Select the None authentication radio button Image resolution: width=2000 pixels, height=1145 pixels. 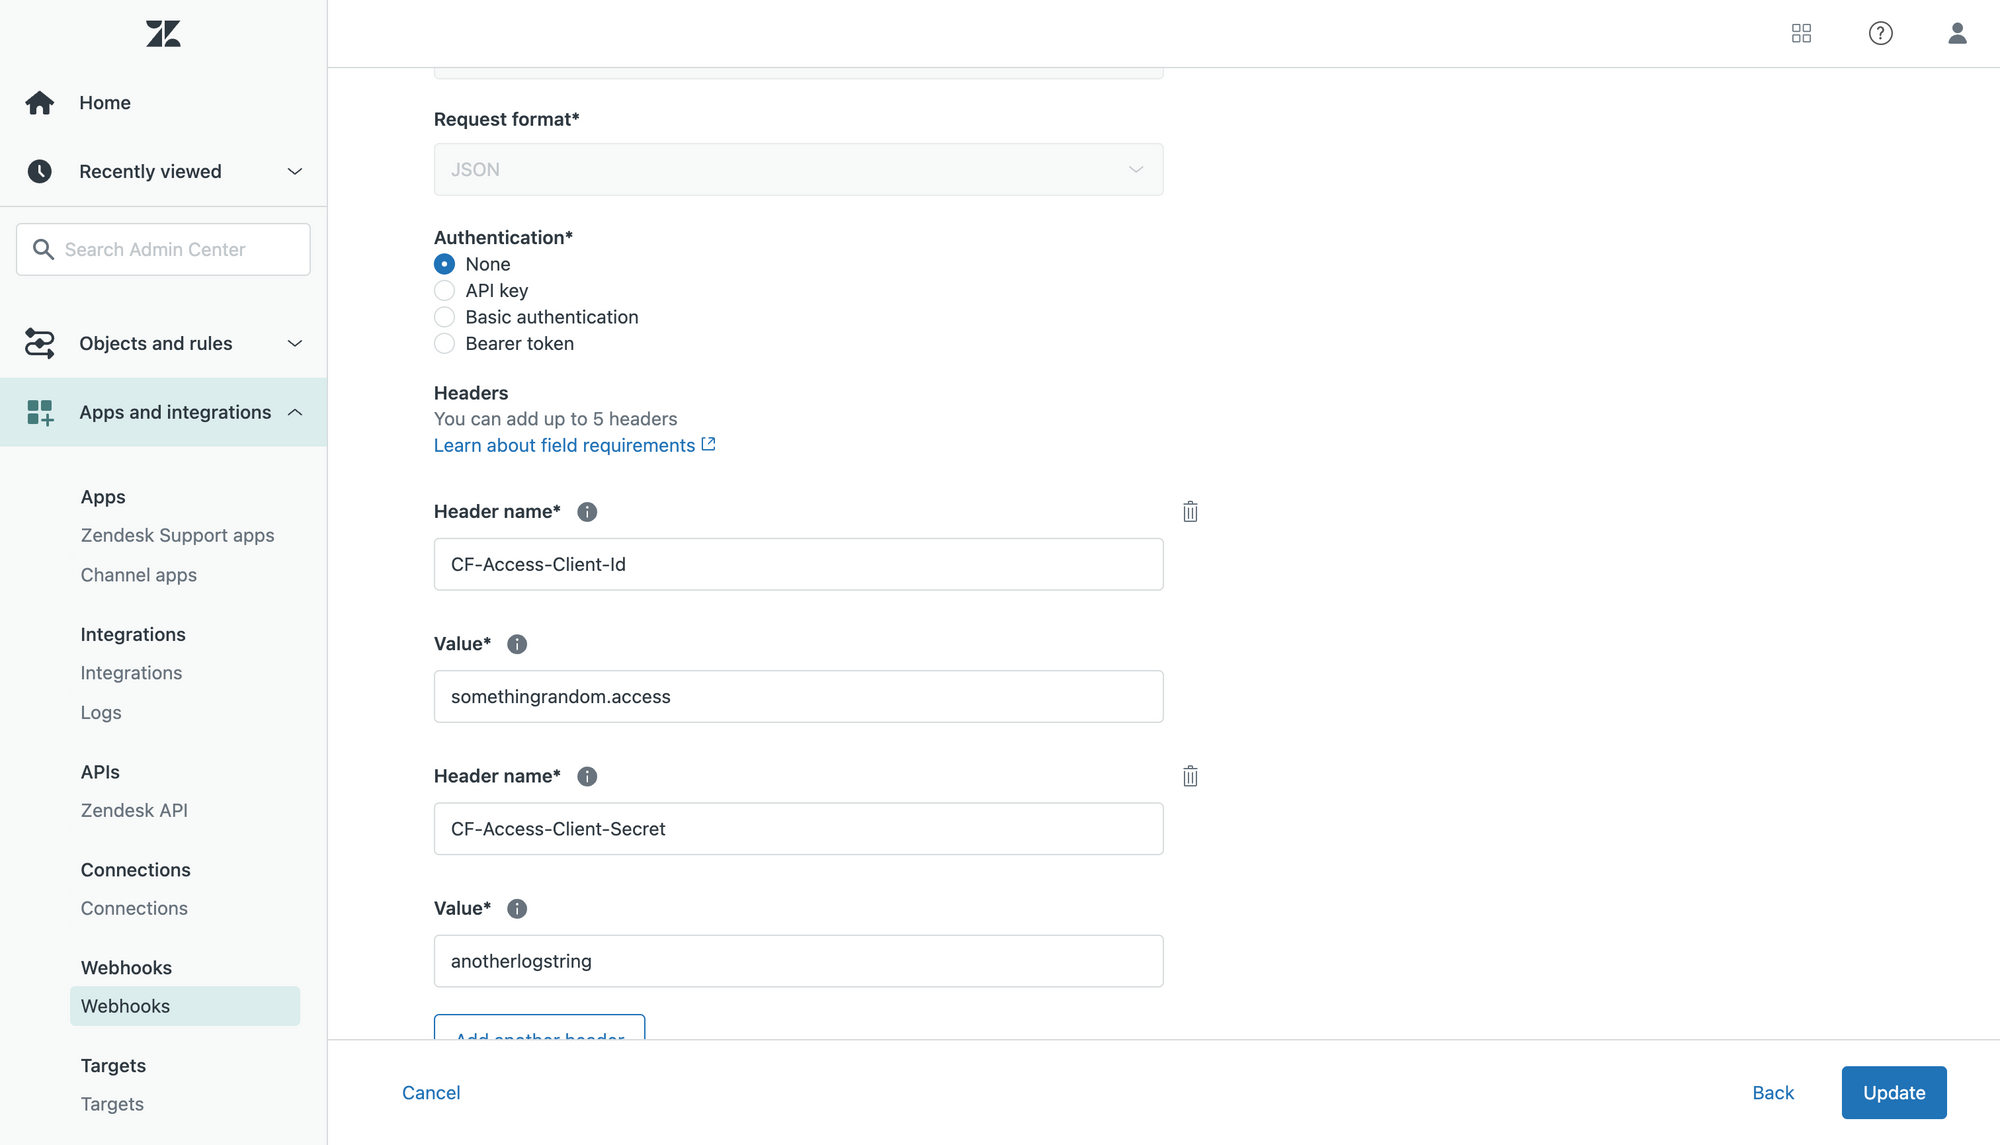pyautogui.click(x=442, y=264)
